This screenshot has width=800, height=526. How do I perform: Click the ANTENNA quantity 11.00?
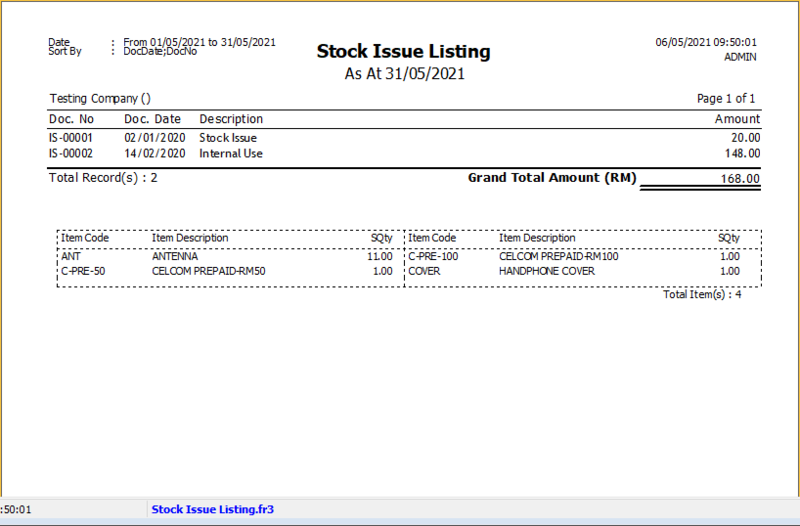pyautogui.click(x=380, y=256)
